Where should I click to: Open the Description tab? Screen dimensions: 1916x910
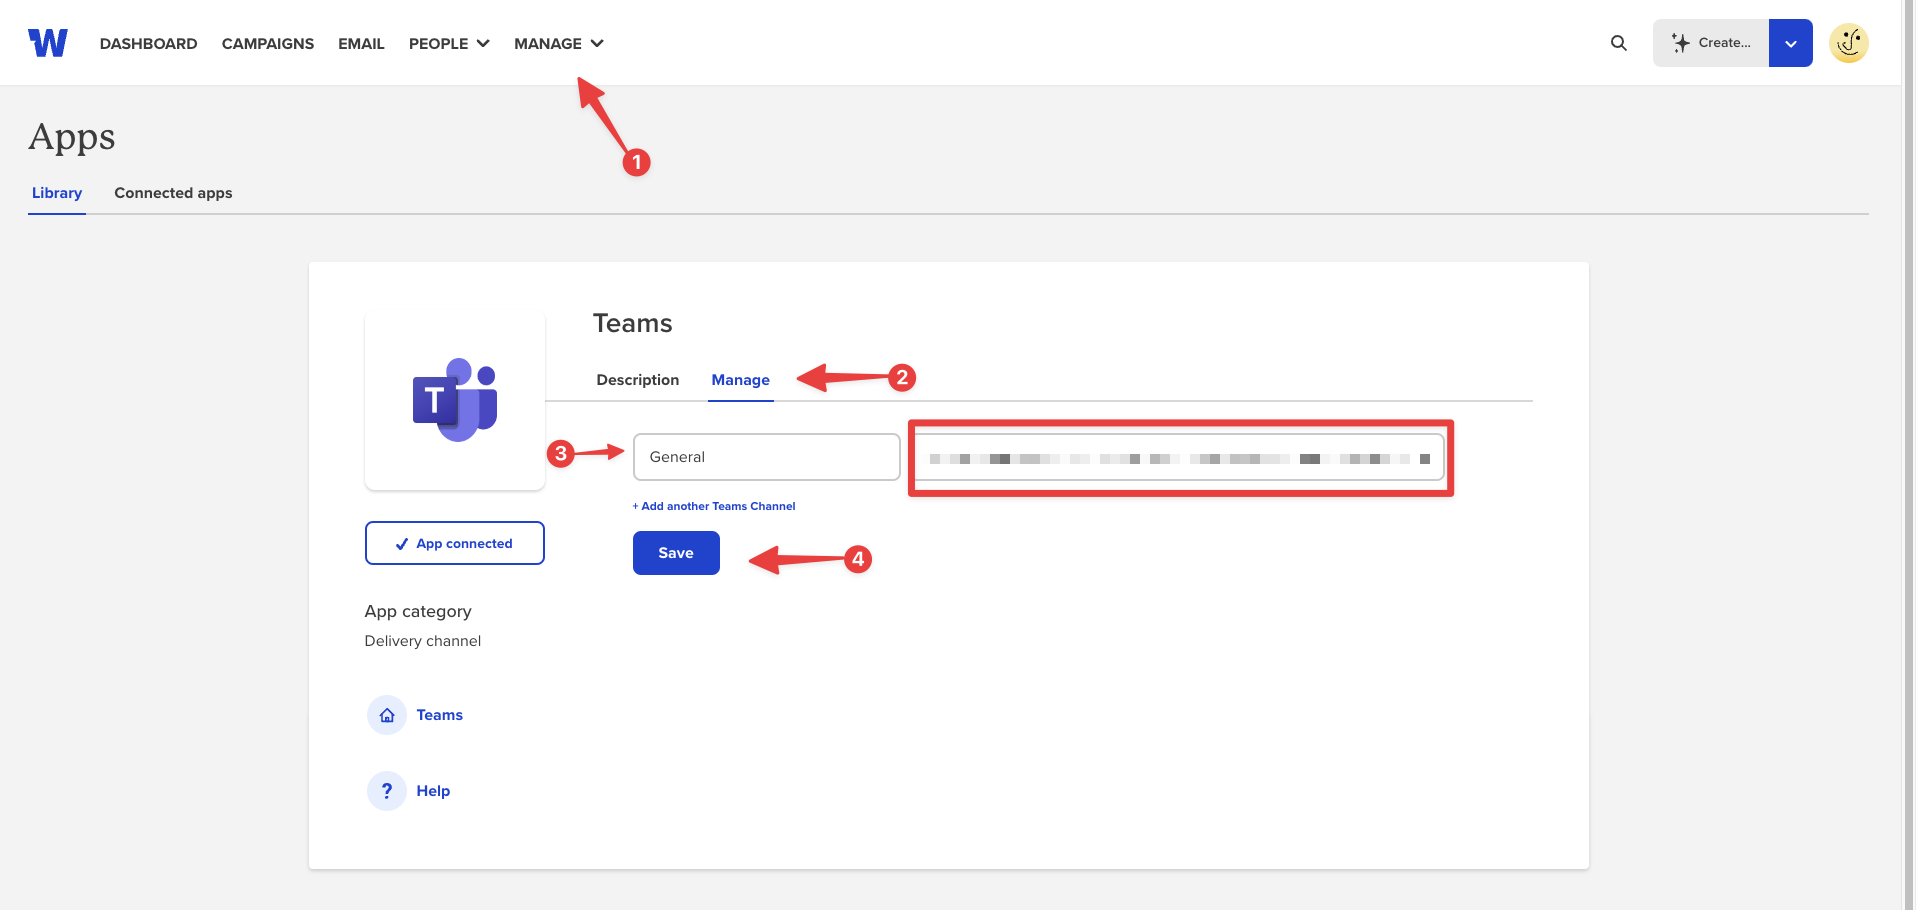(638, 380)
